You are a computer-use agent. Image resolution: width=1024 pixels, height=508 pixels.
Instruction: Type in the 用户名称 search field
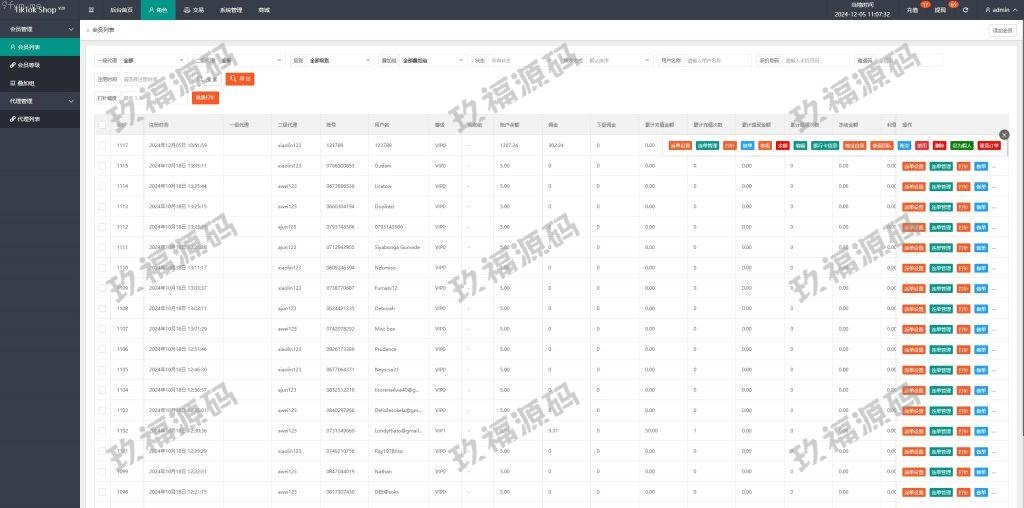click(x=718, y=60)
